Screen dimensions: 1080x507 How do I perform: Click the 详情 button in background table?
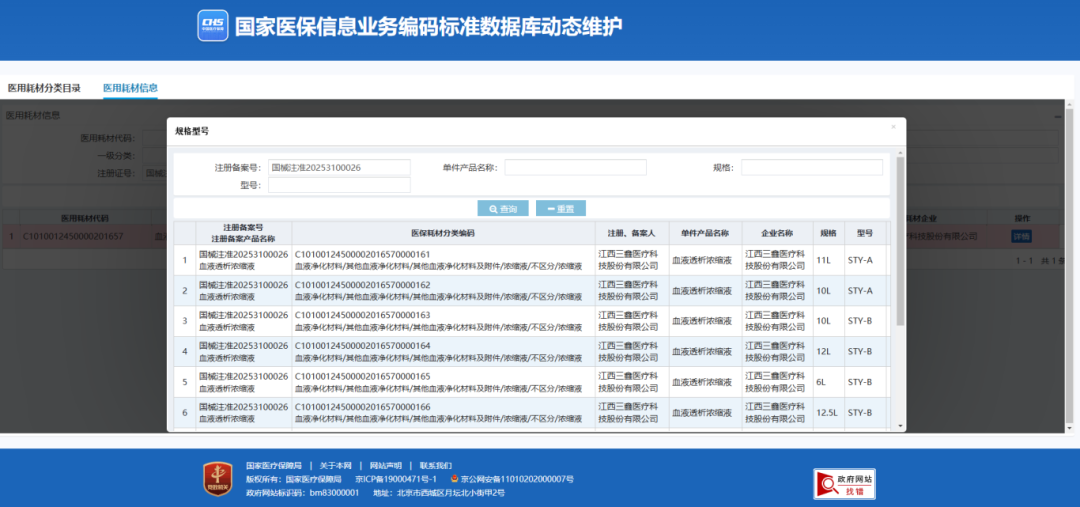pos(1021,236)
